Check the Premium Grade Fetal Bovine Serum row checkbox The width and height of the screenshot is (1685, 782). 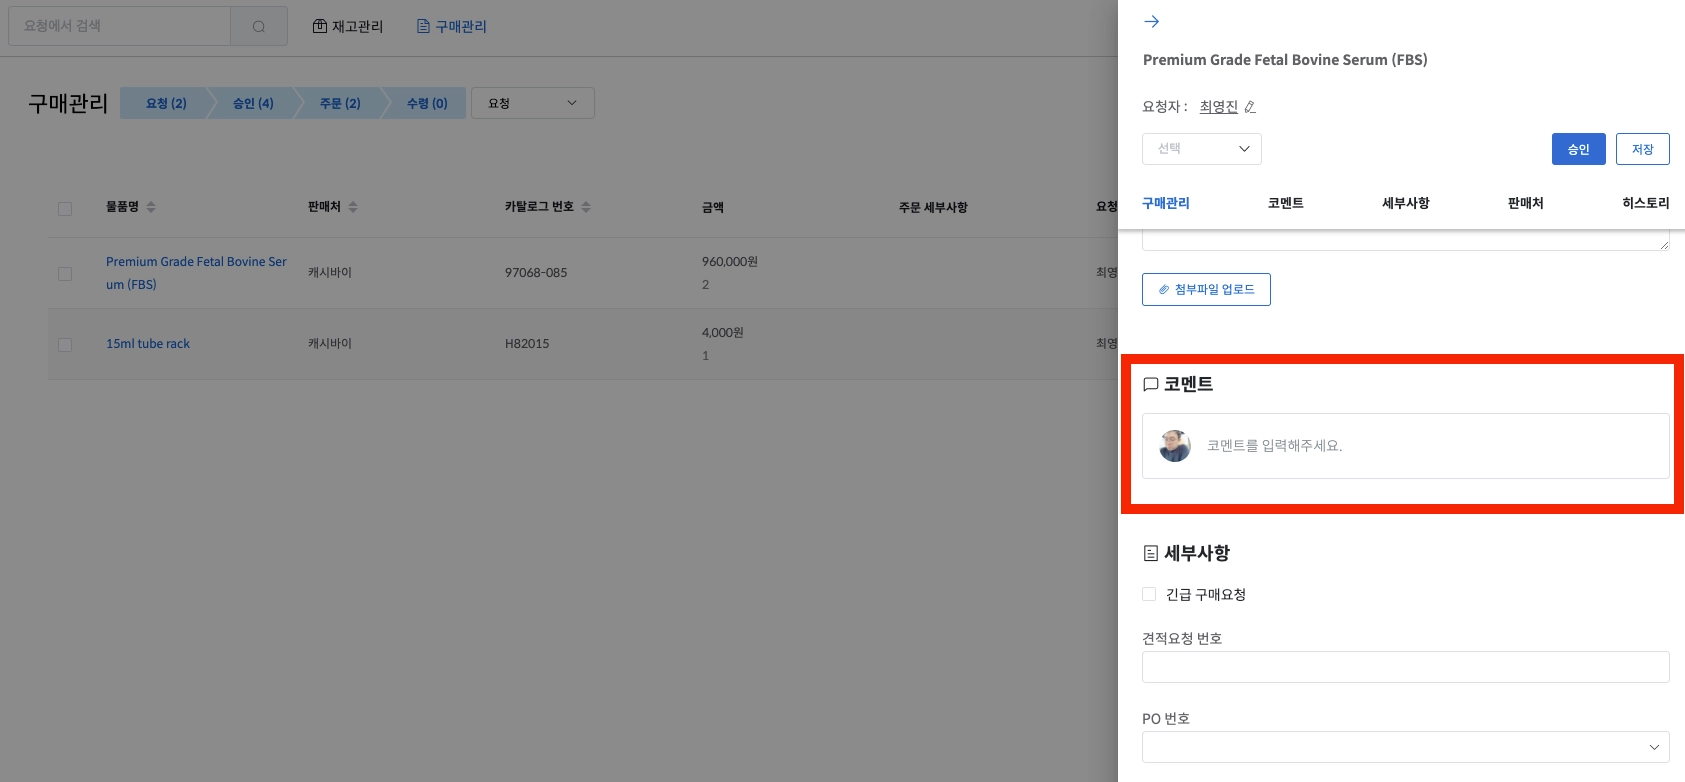pyautogui.click(x=65, y=274)
